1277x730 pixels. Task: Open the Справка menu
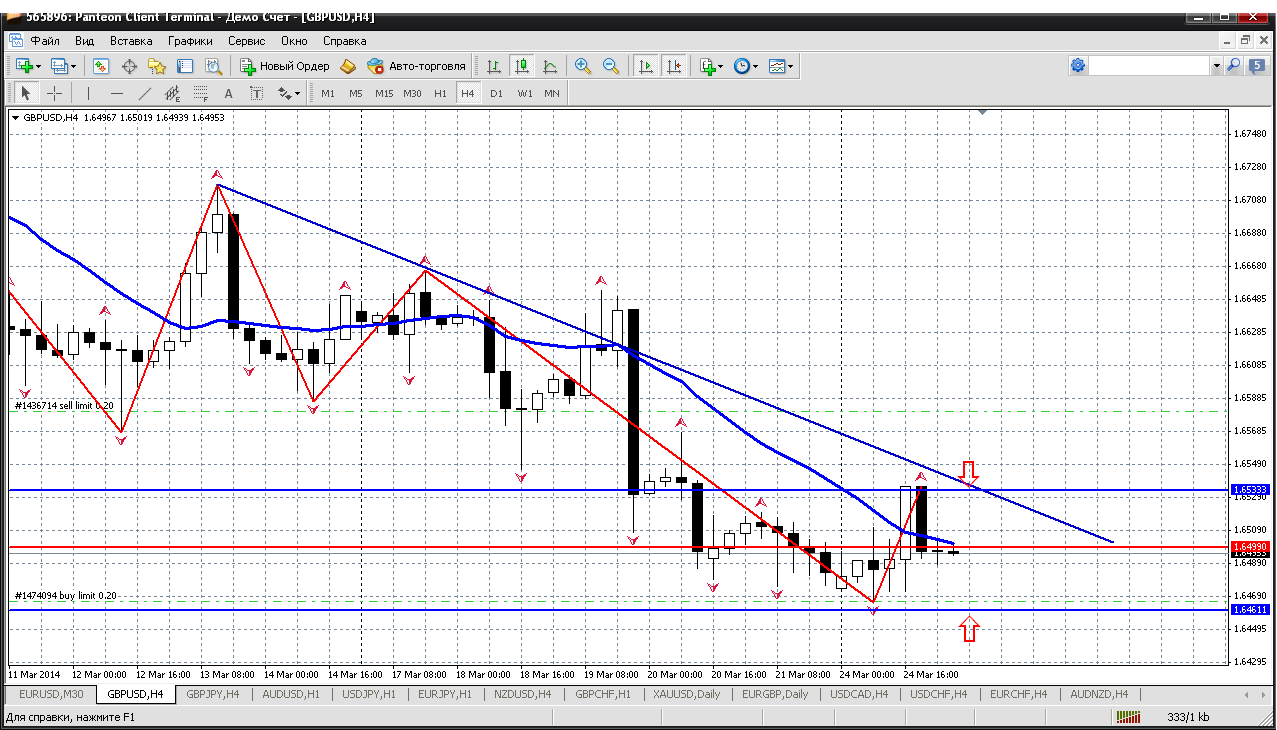coord(344,41)
